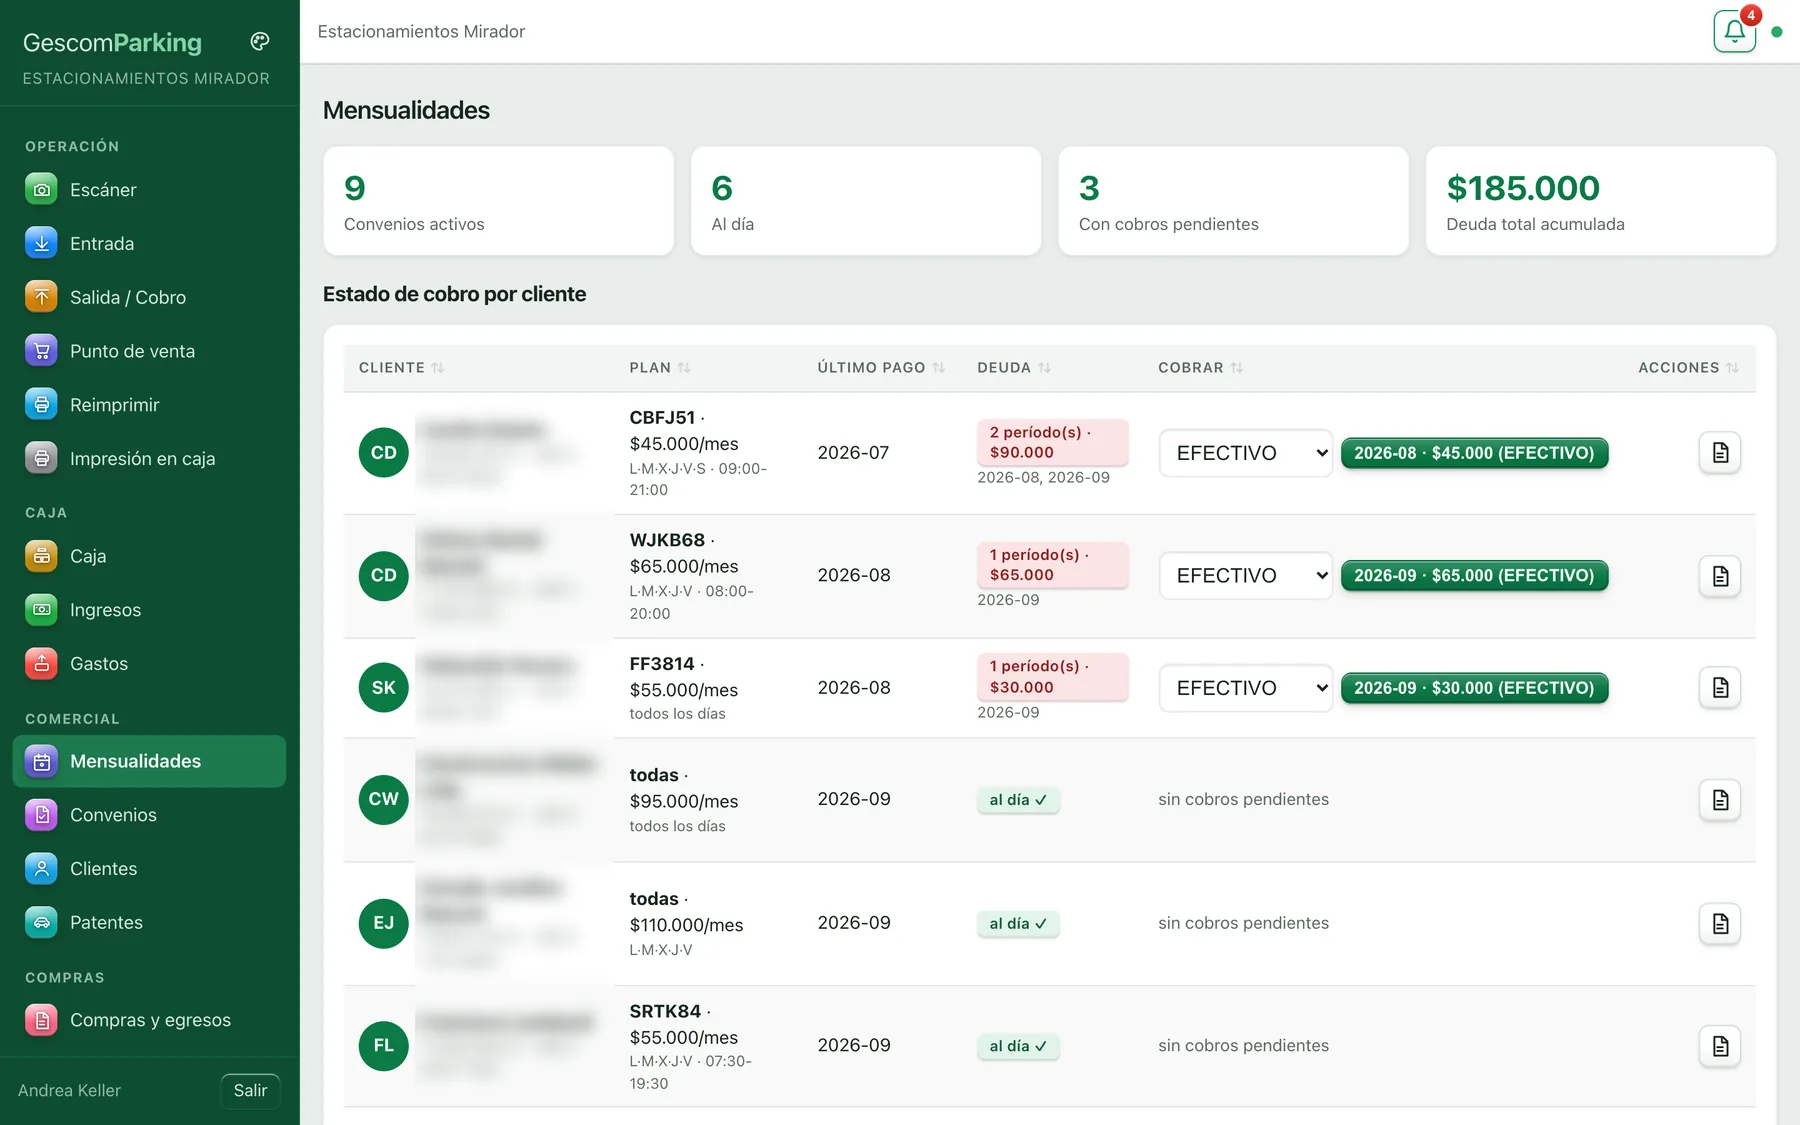Charge 2026-08 · $45.000 (EFECTIVO)

click(1474, 453)
